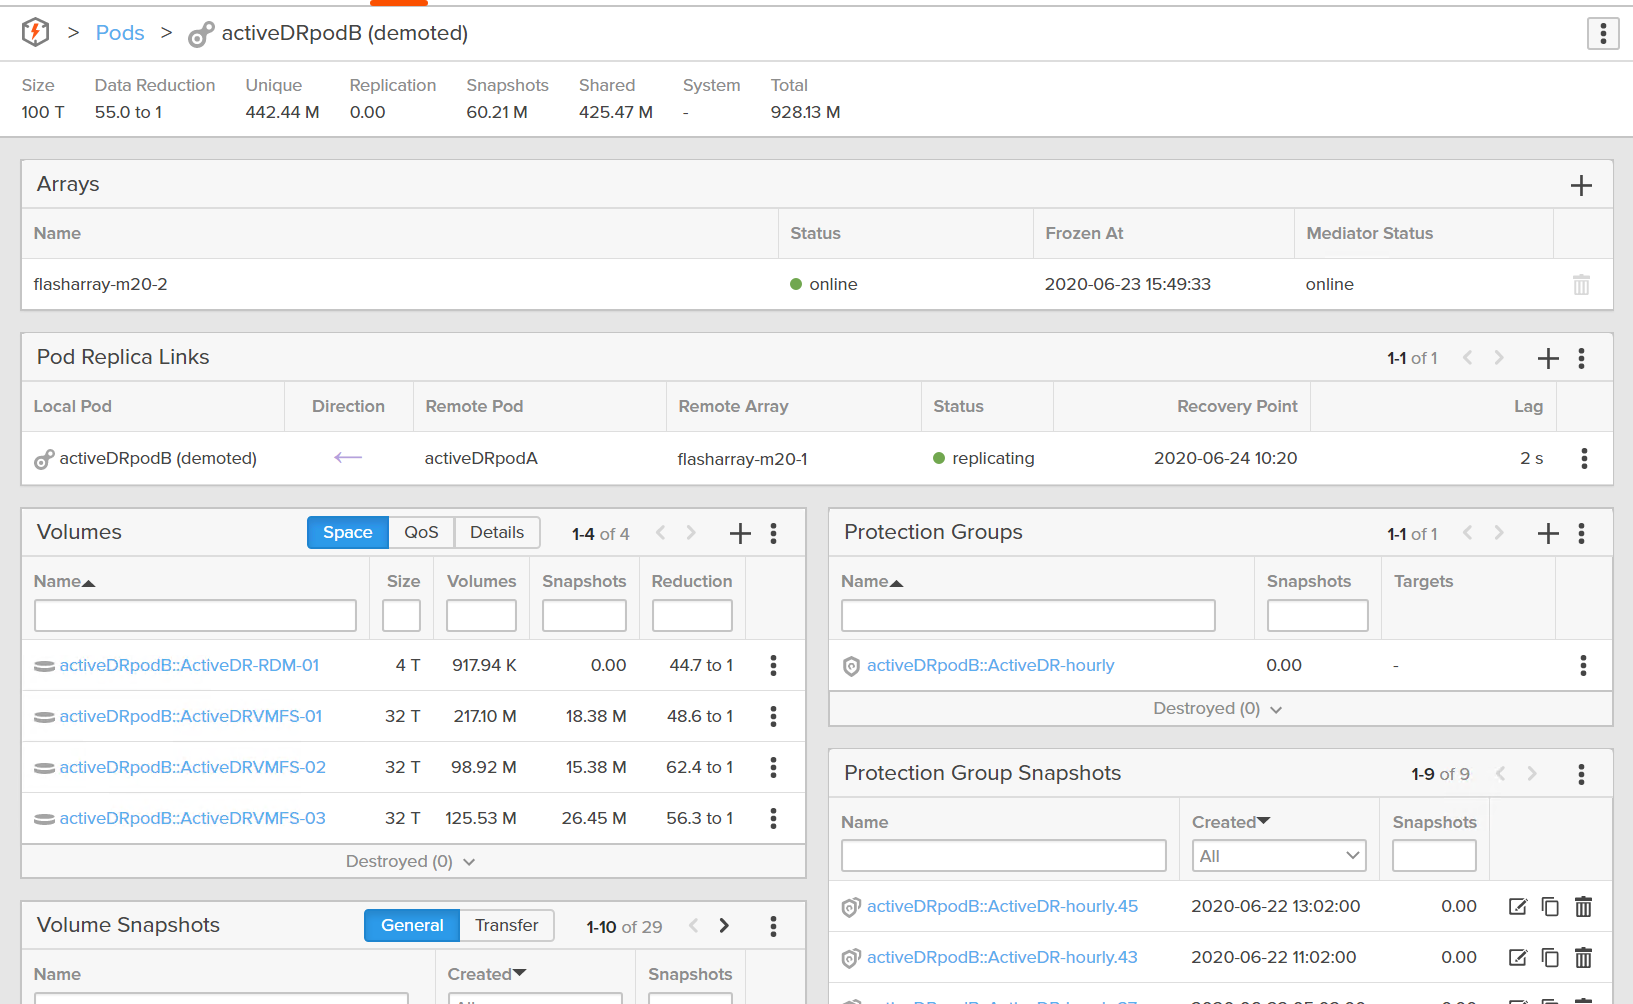Focus the Volumes Name filter field

click(x=195, y=615)
